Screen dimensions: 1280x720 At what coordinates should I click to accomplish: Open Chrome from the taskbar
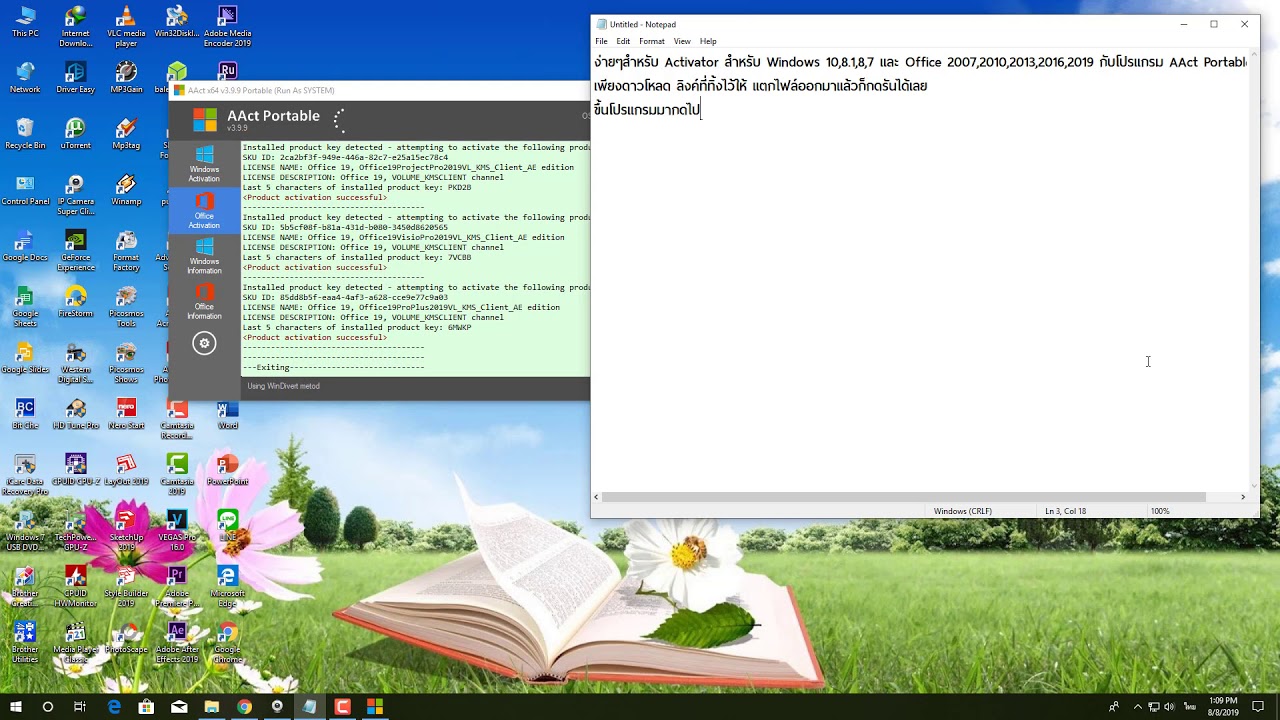point(244,706)
